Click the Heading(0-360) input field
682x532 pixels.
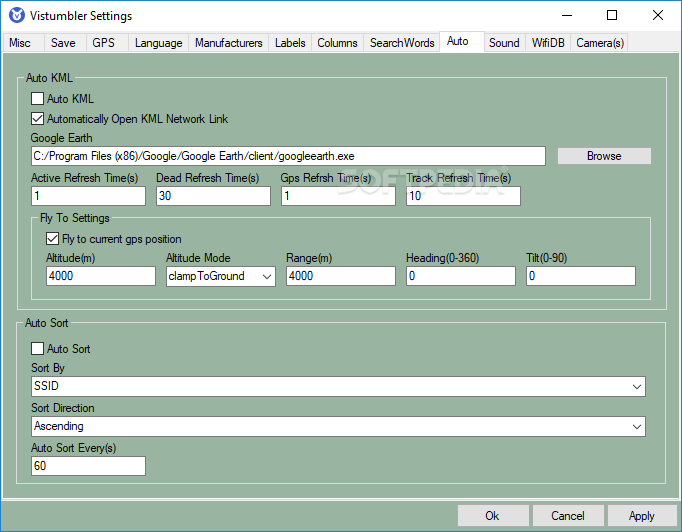coord(461,276)
